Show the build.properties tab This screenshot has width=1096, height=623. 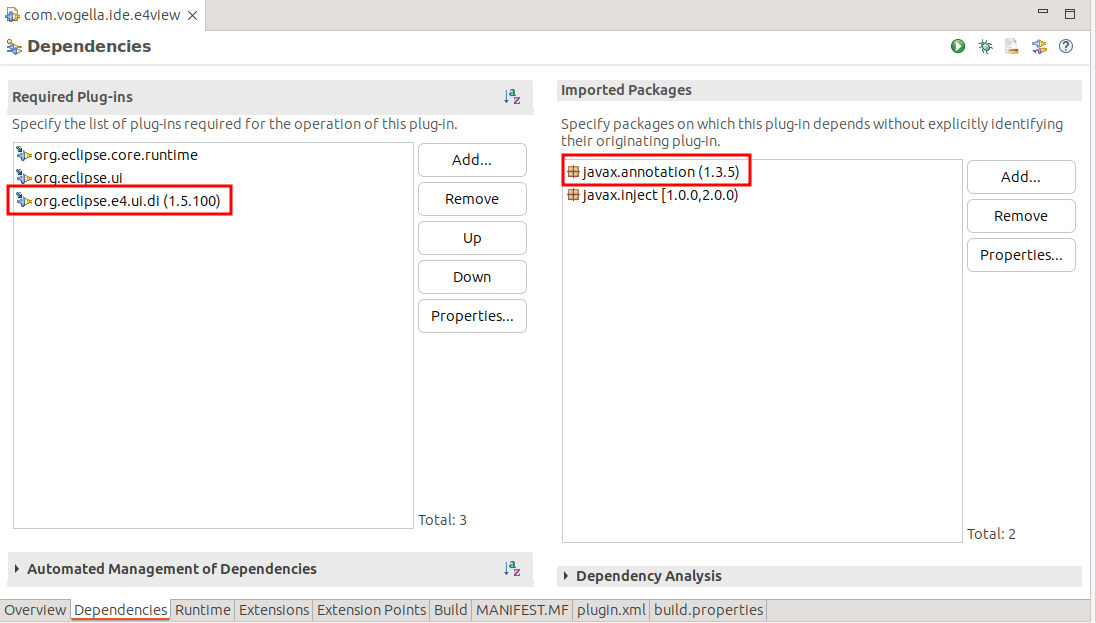708,610
